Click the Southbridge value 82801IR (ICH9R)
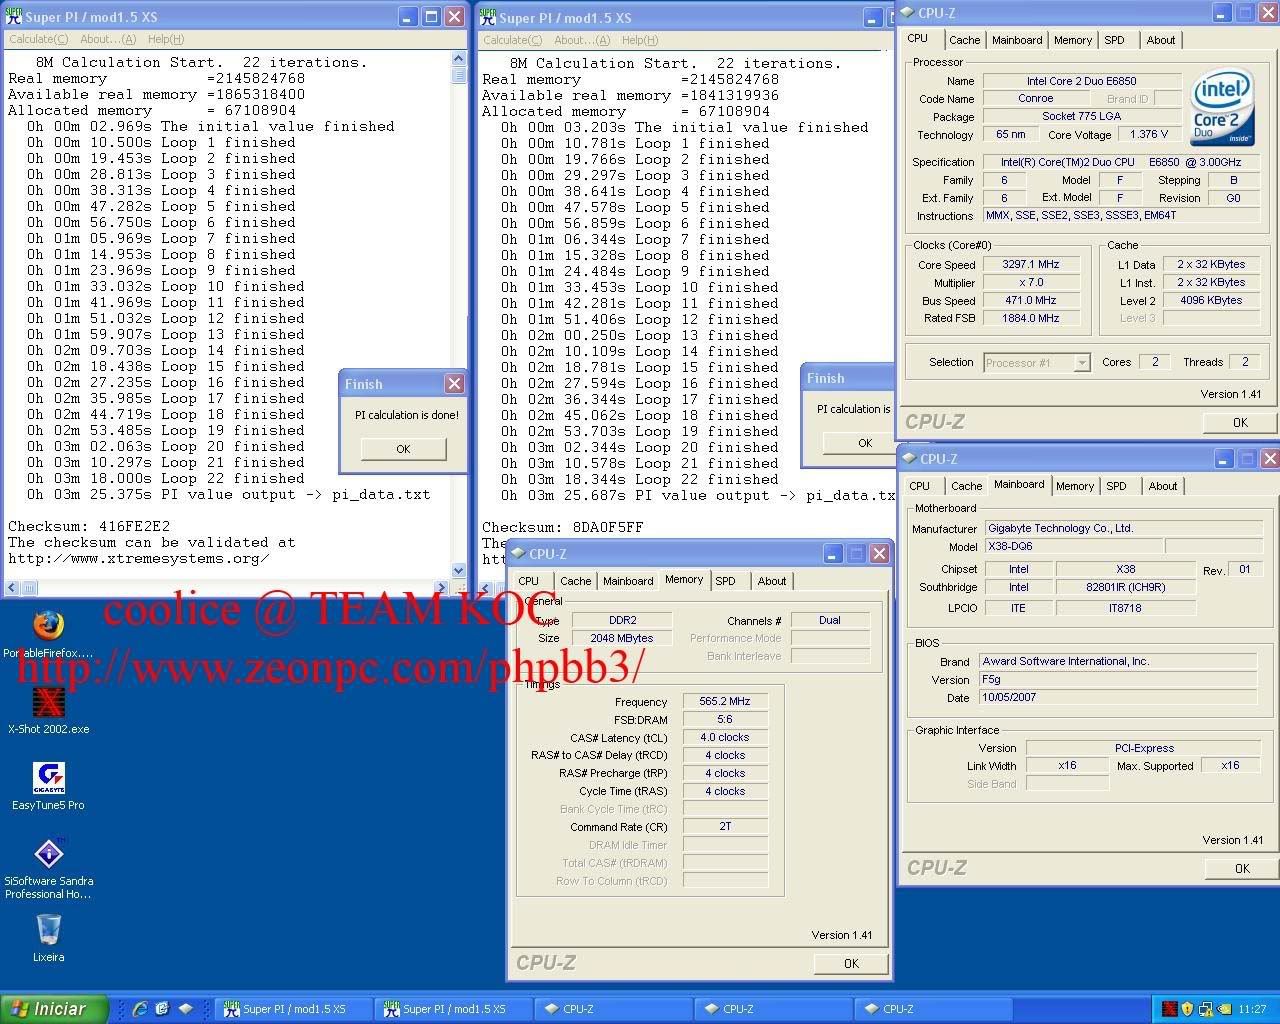The height and width of the screenshot is (1024, 1280). [x=1126, y=587]
